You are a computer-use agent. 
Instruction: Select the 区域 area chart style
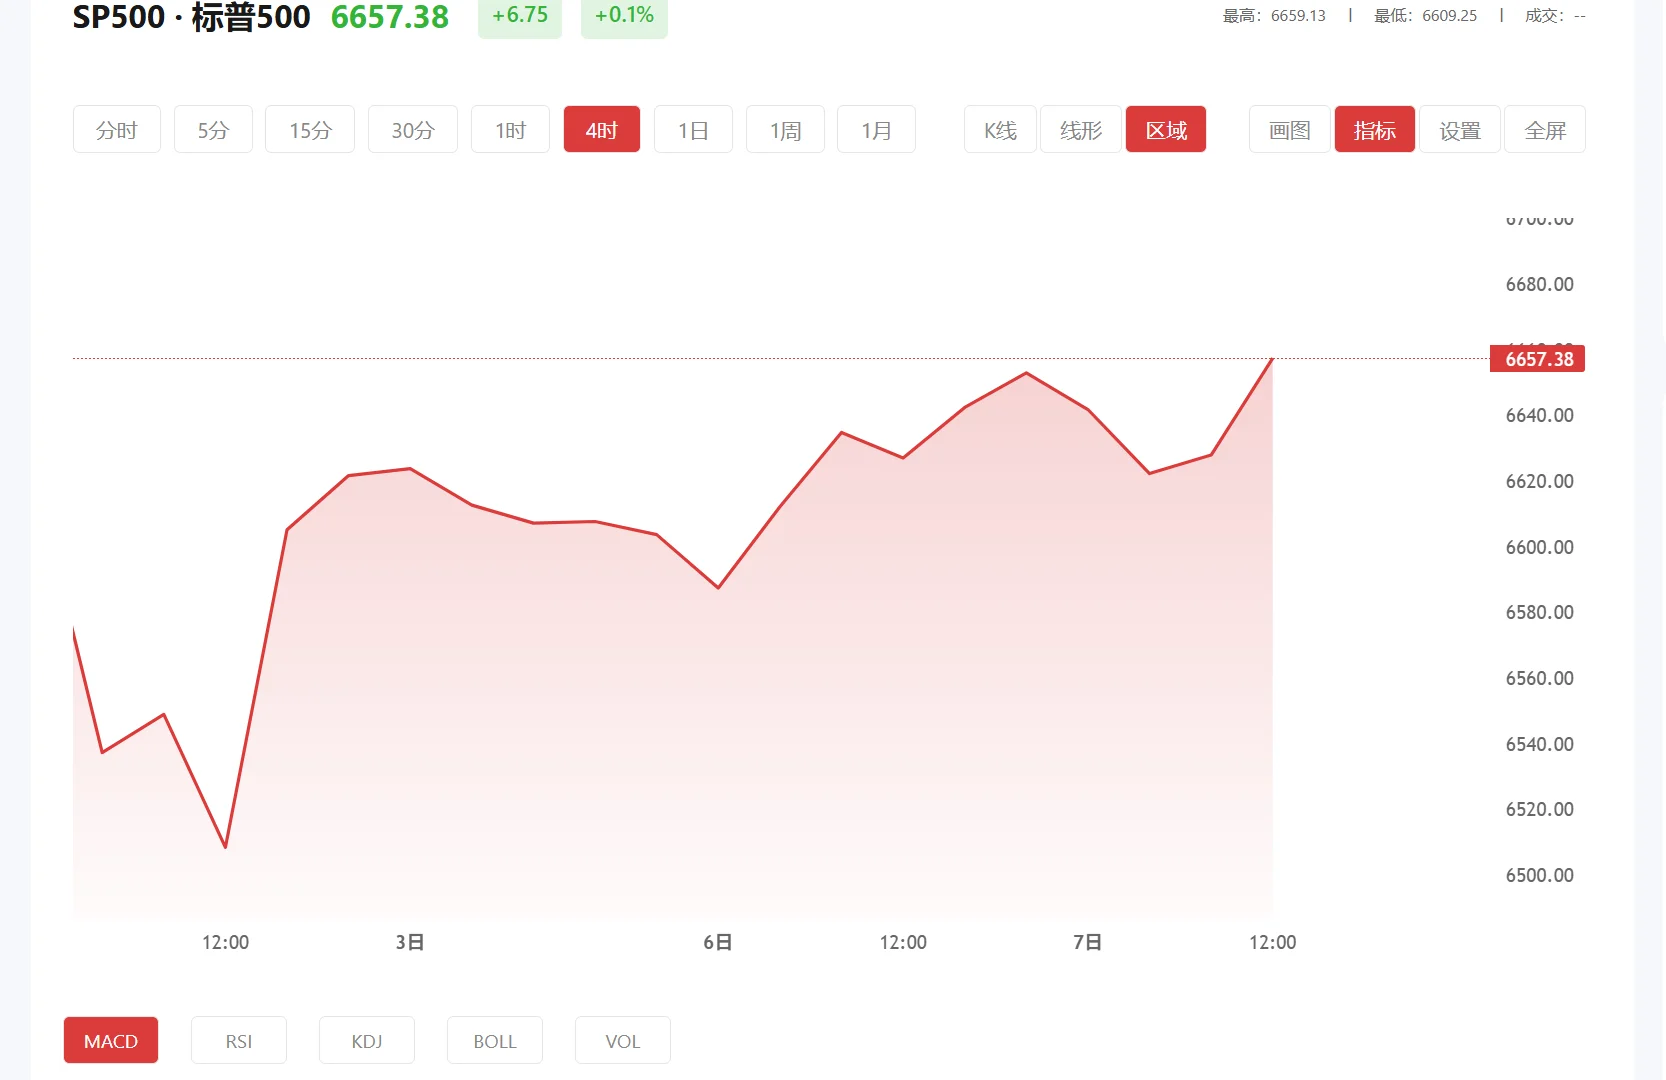tap(1165, 129)
